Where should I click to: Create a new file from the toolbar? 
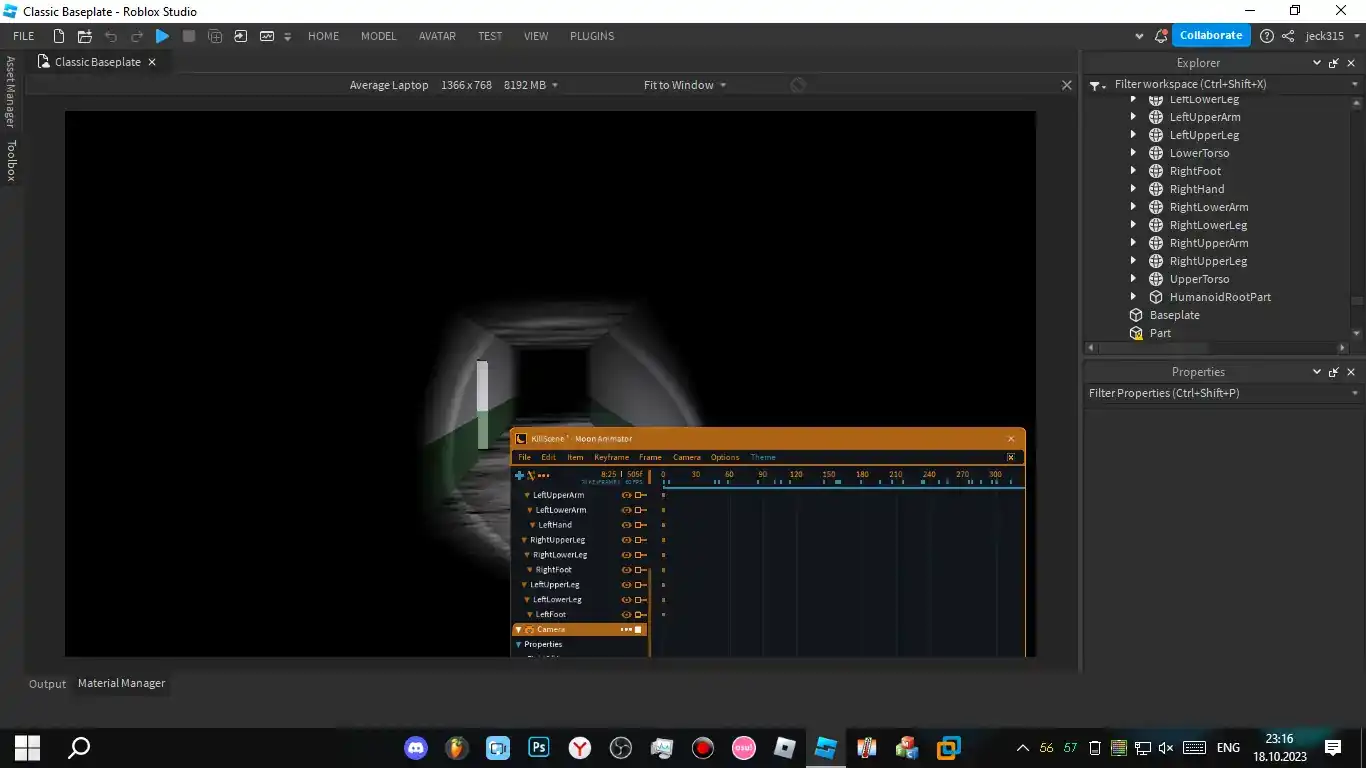(x=59, y=36)
